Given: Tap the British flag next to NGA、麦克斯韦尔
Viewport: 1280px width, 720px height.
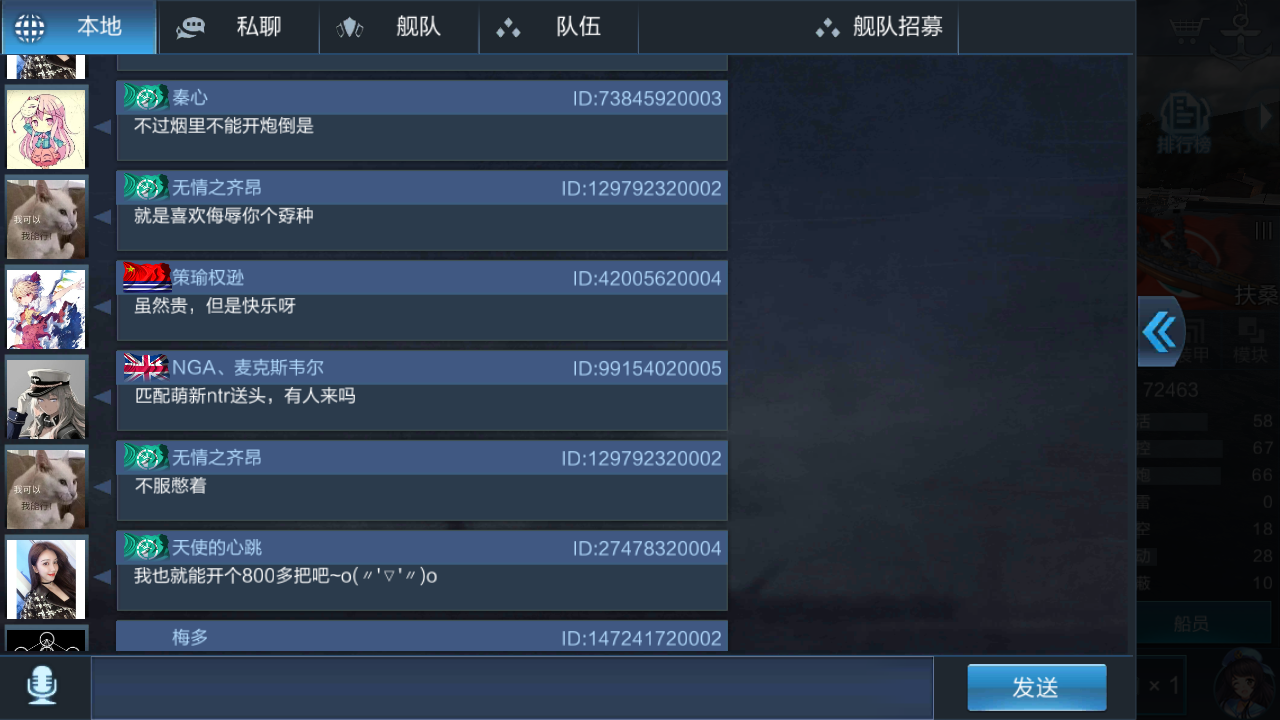Looking at the screenshot, I should point(146,367).
